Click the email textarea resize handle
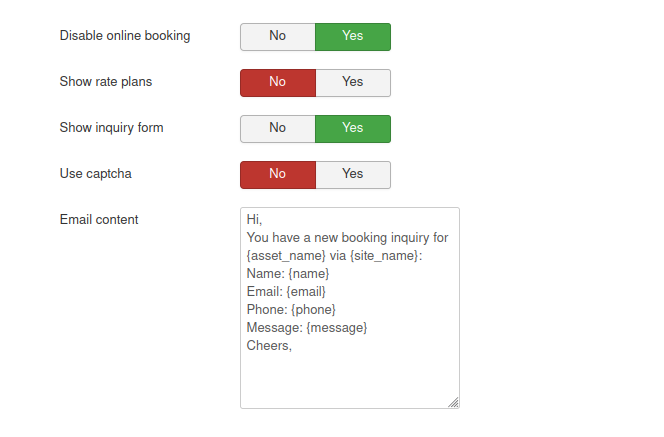664x437 pixels. pyautogui.click(x=453, y=402)
